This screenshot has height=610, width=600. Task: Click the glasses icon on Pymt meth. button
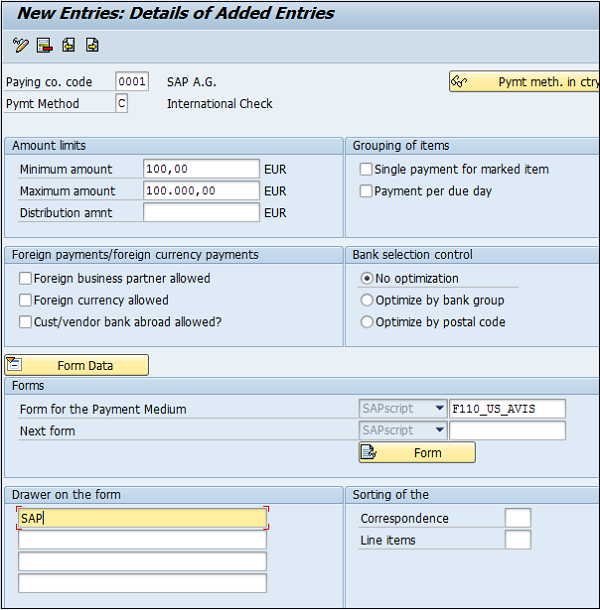tap(460, 82)
